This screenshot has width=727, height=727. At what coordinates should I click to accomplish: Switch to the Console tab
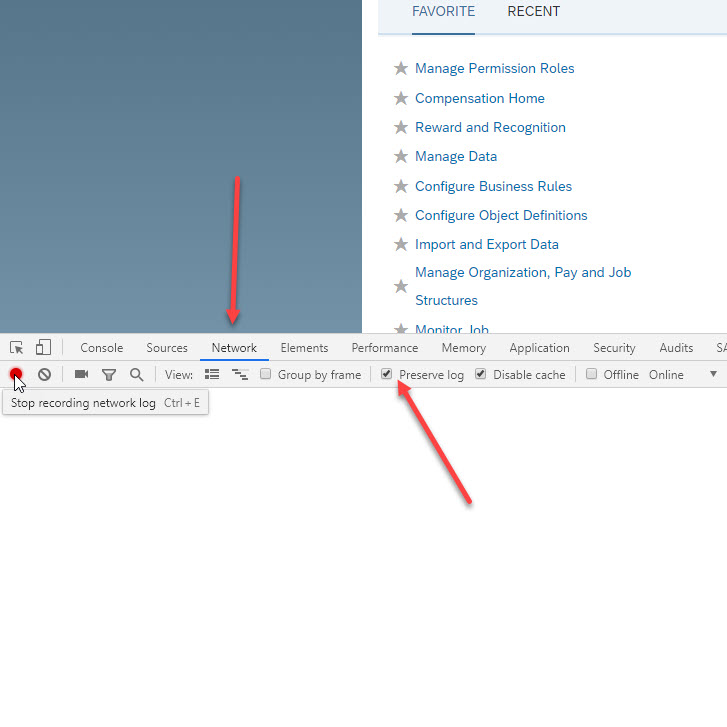click(x=102, y=348)
